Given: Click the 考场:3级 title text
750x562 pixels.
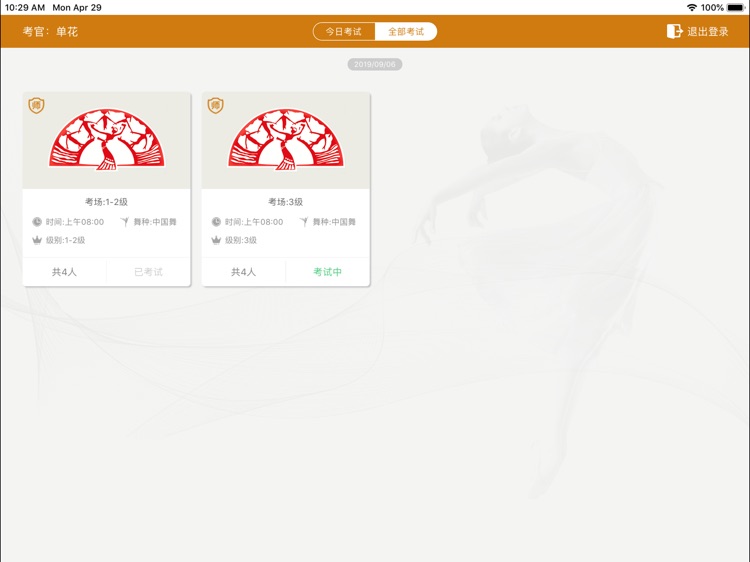Looking at the screenshot, I should (286, 202).
